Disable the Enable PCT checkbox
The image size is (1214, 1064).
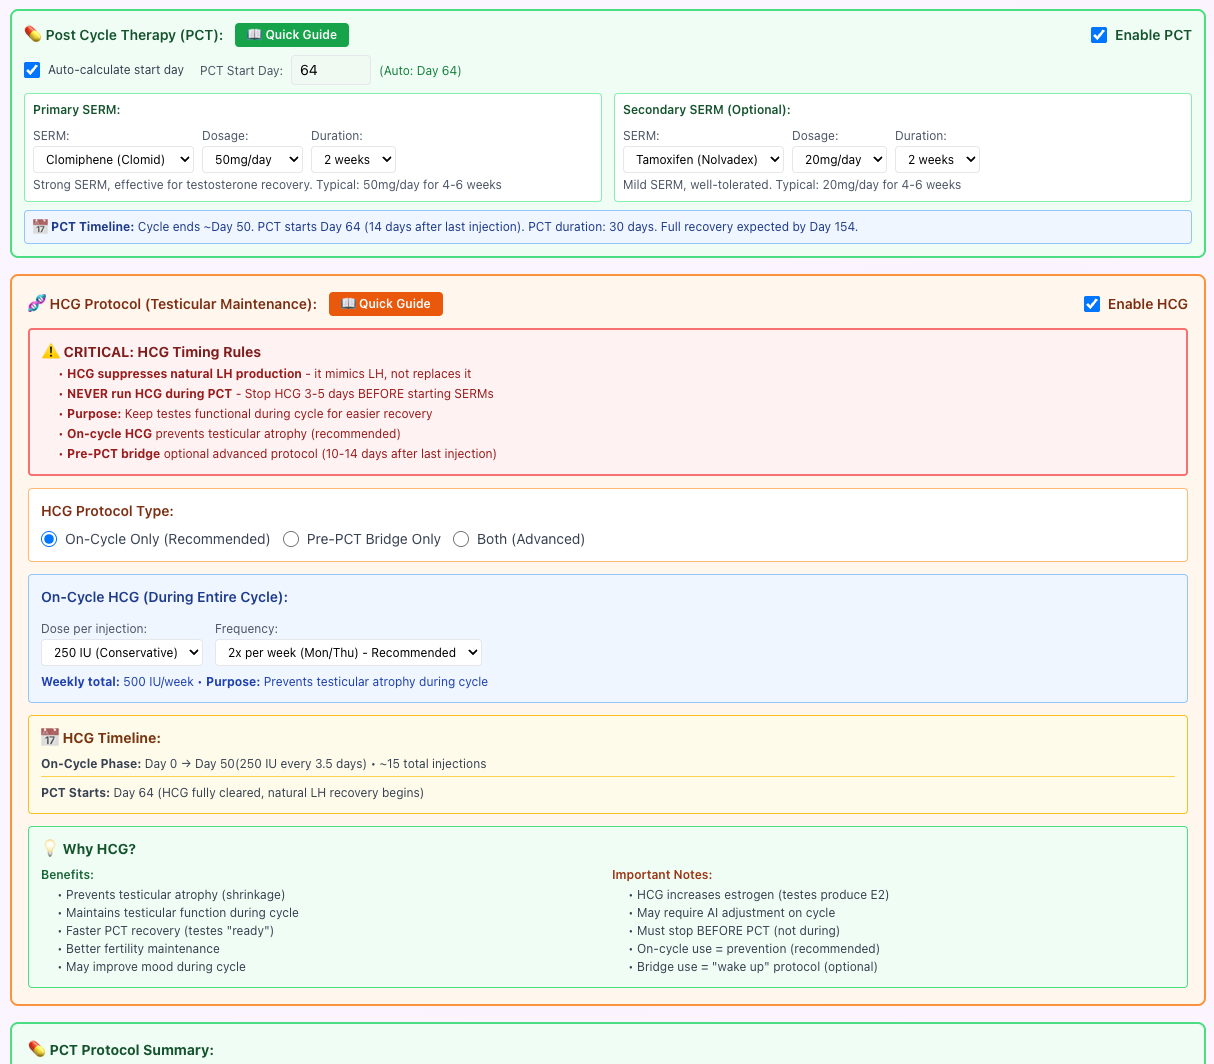pos(1099,34)
